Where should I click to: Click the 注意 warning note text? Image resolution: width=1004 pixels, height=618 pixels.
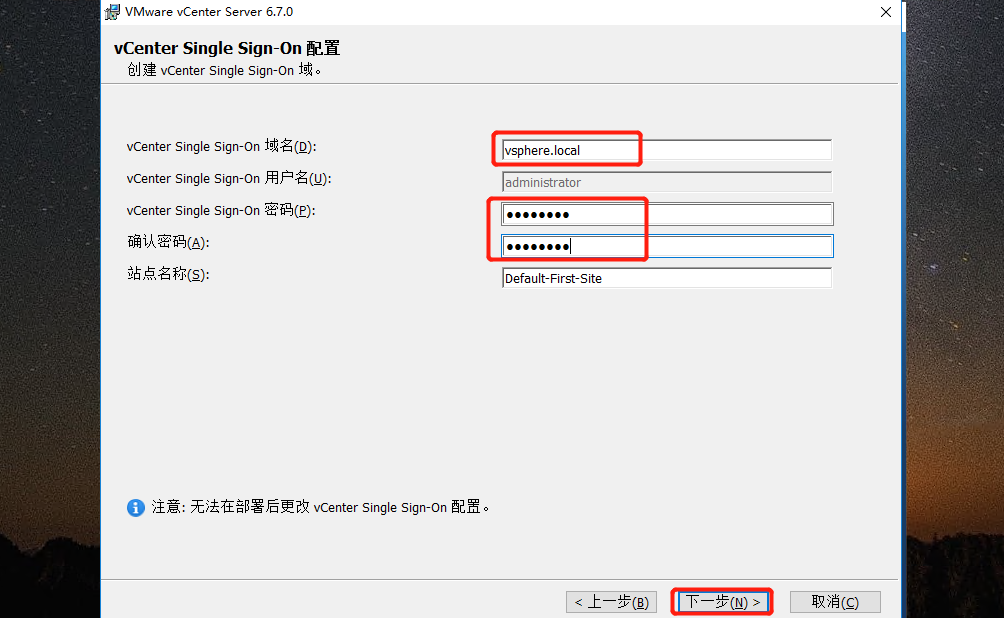pos(320,507)
